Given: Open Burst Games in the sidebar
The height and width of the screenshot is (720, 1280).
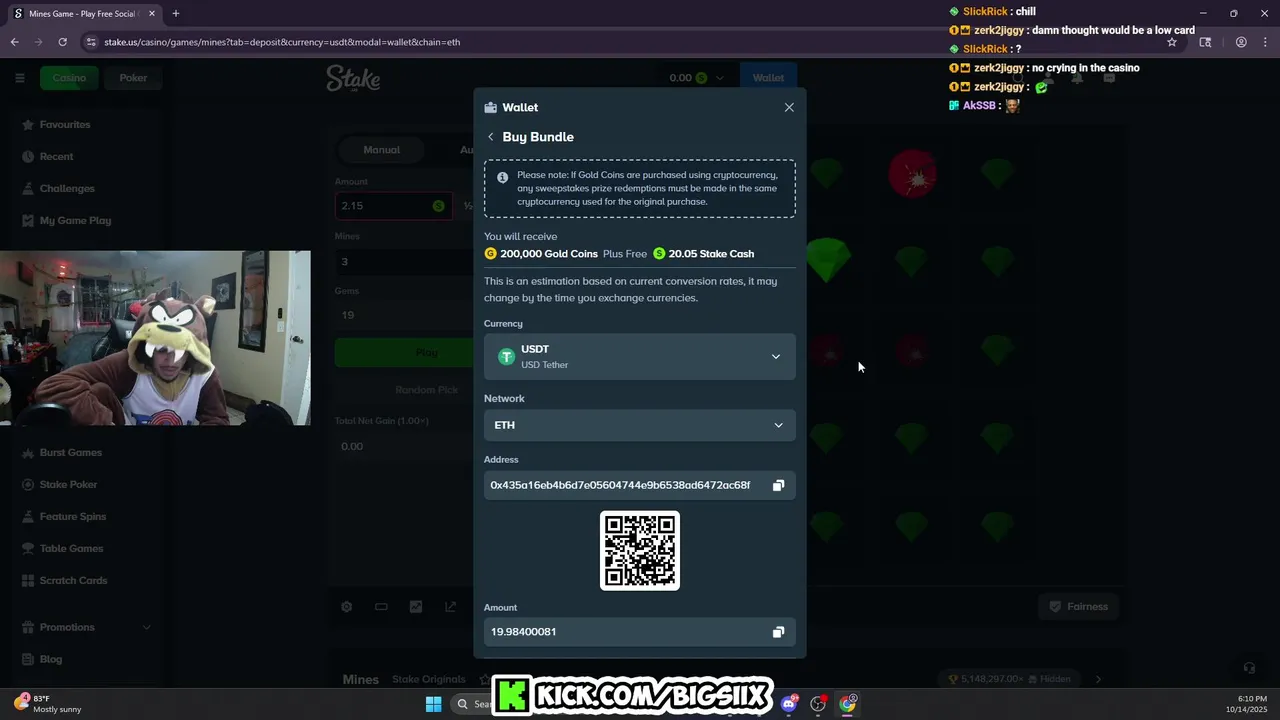Looking at the screenshot, I should (70, 453).
